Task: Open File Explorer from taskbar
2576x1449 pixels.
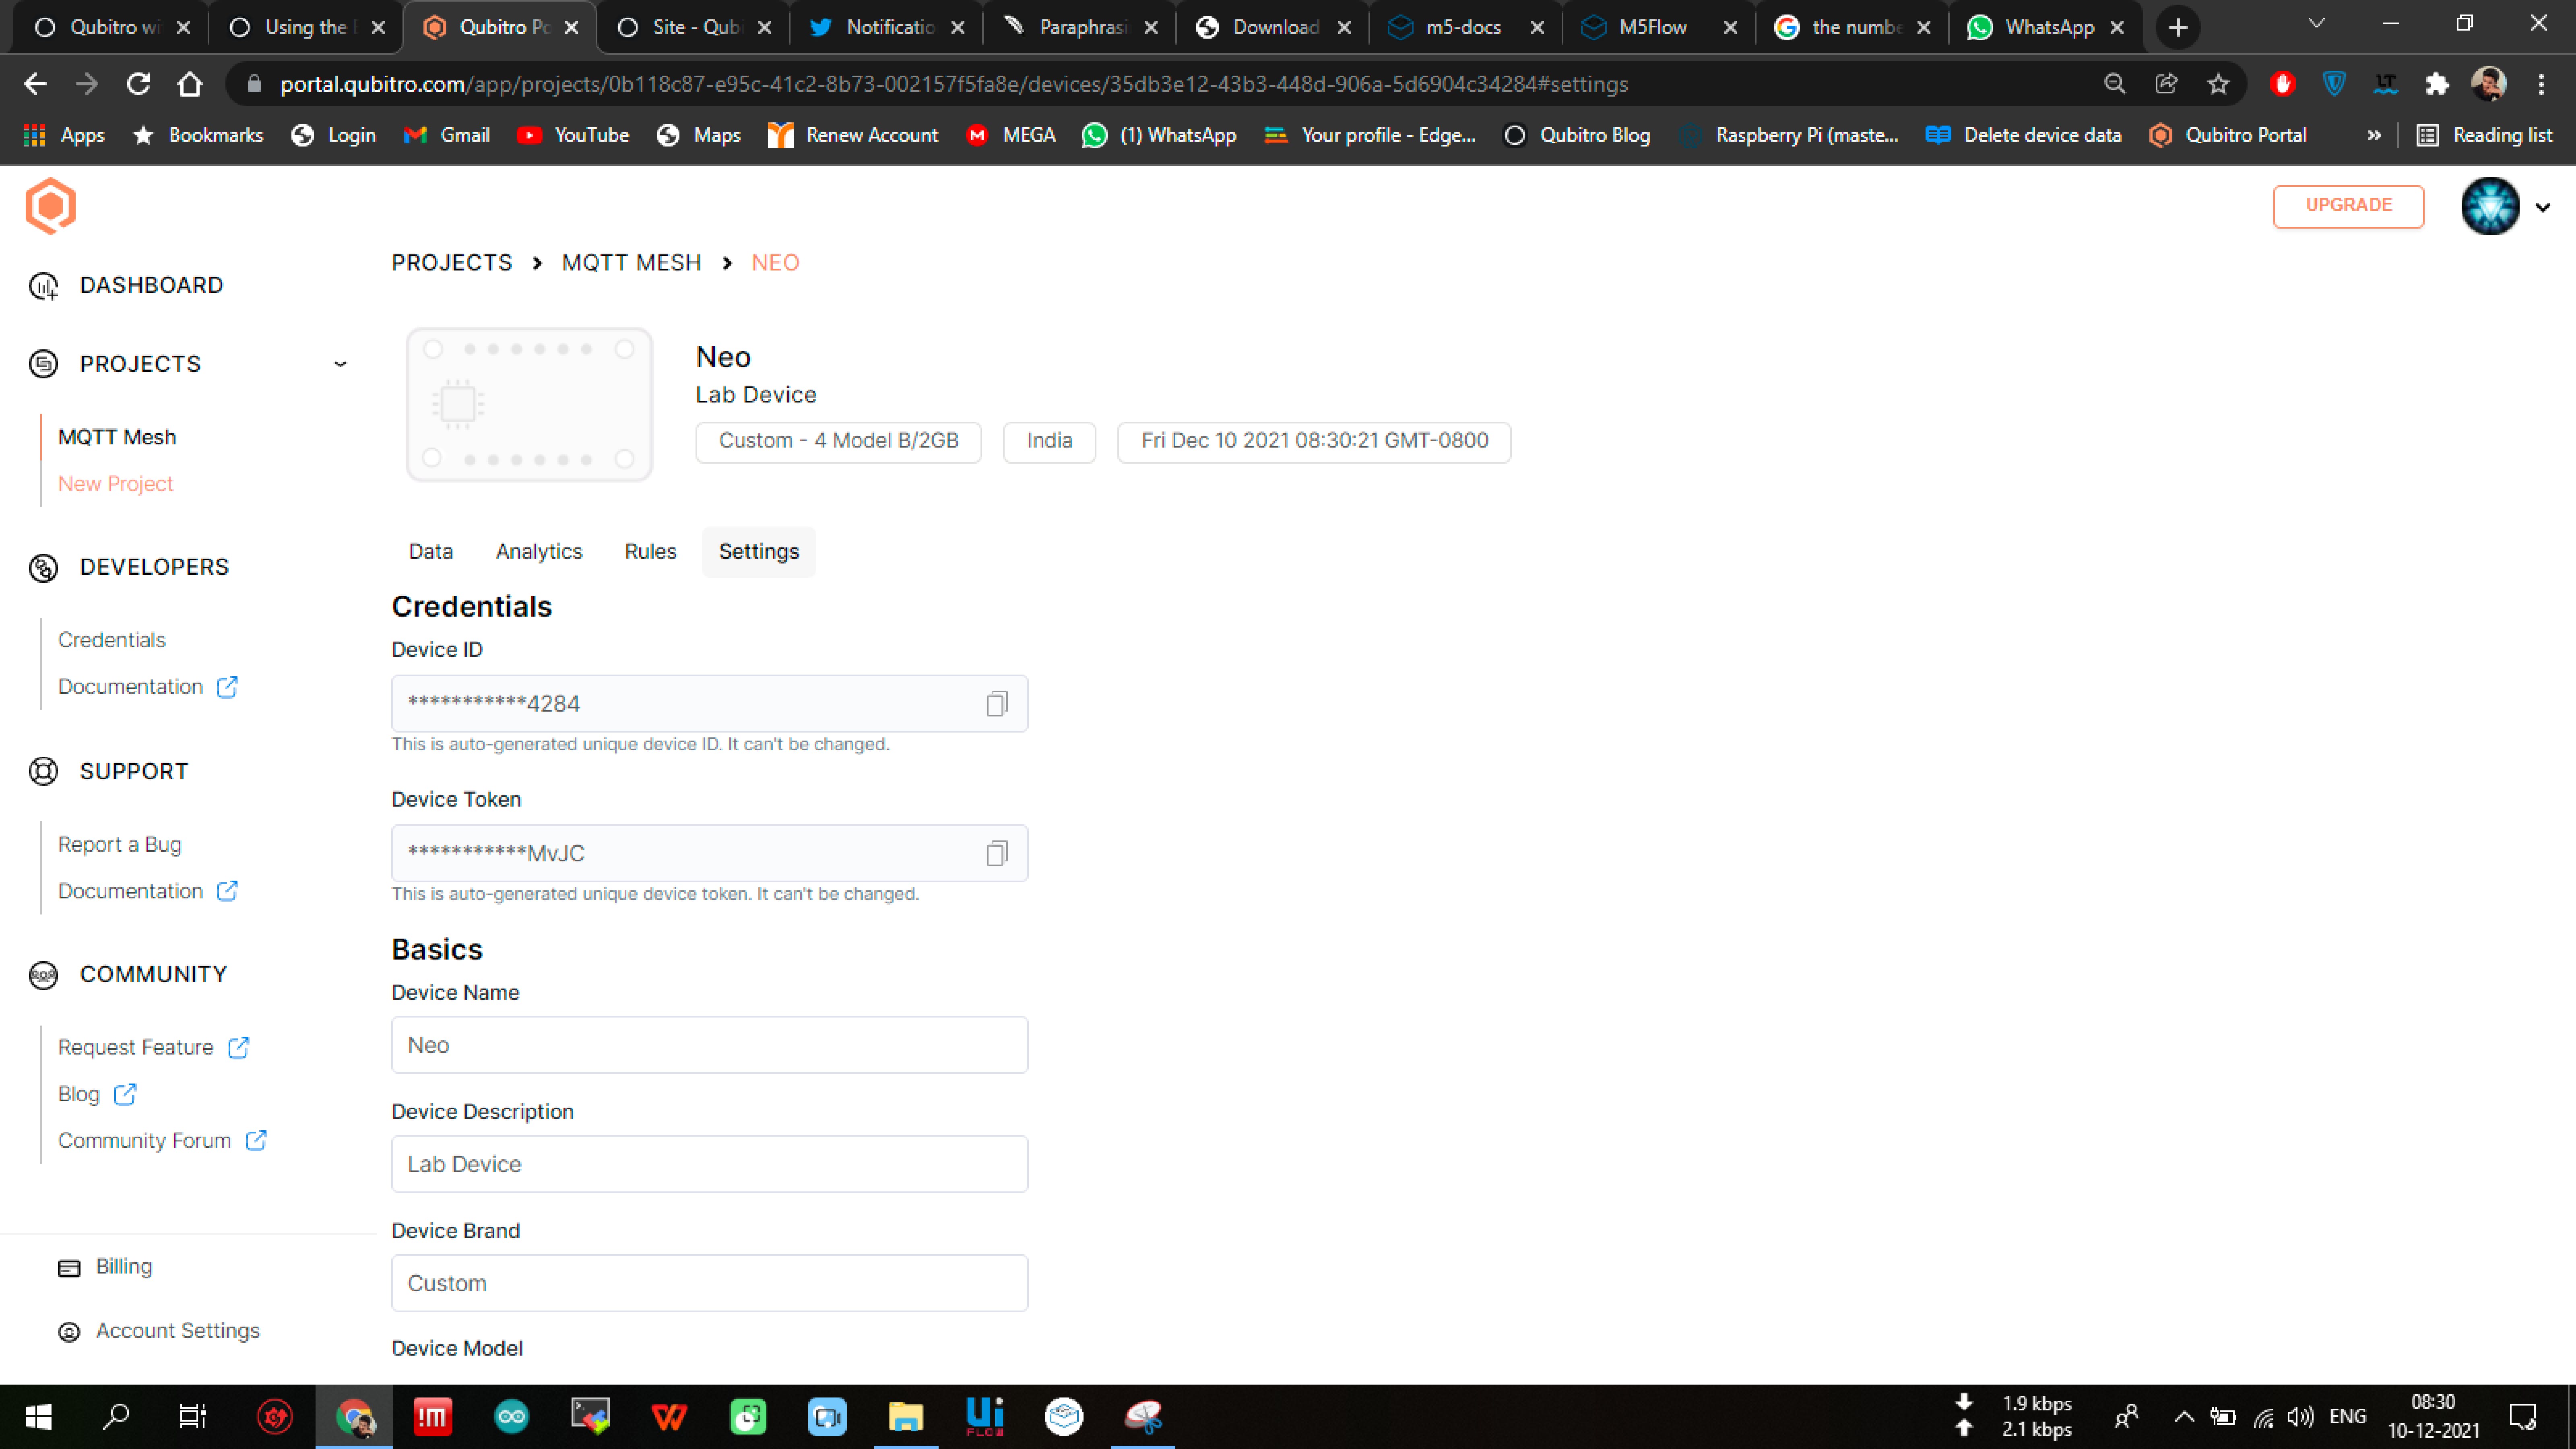Action: 906,1416
